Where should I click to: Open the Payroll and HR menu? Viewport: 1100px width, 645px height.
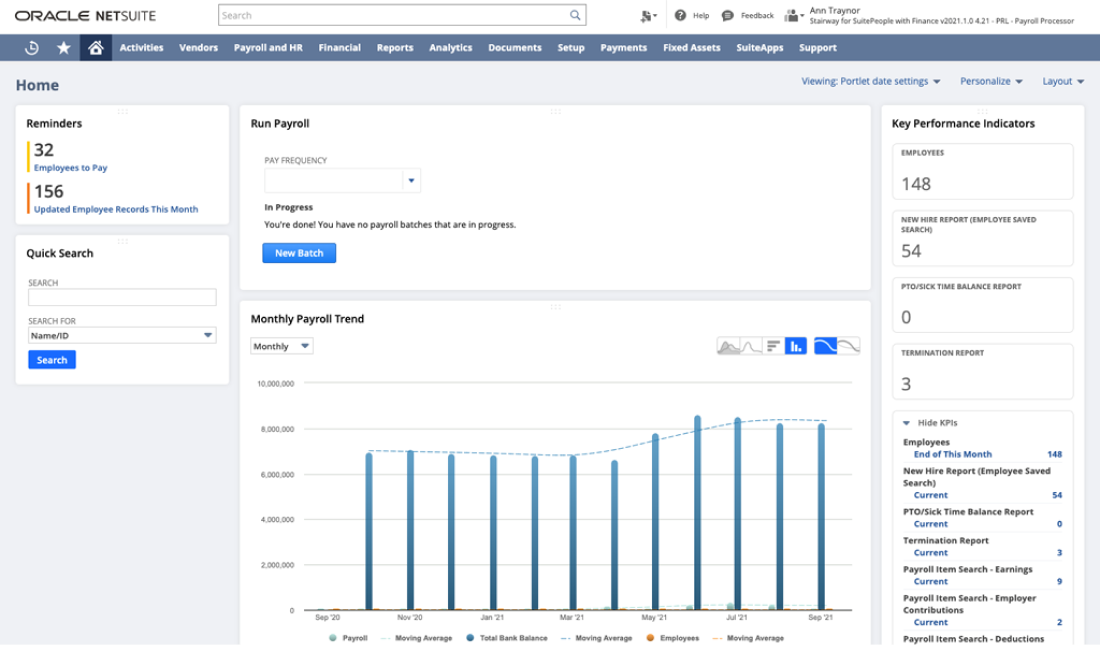point(268,48)
